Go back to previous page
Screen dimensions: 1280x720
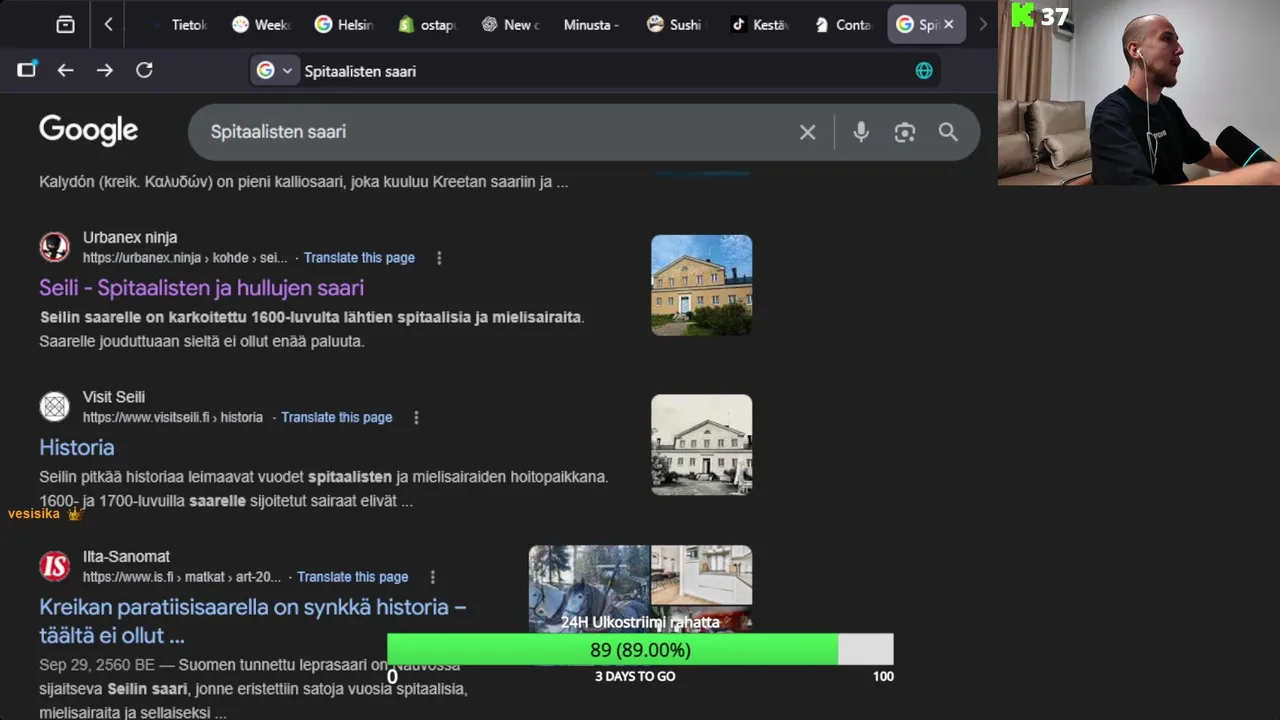click(x=65, y=70)
